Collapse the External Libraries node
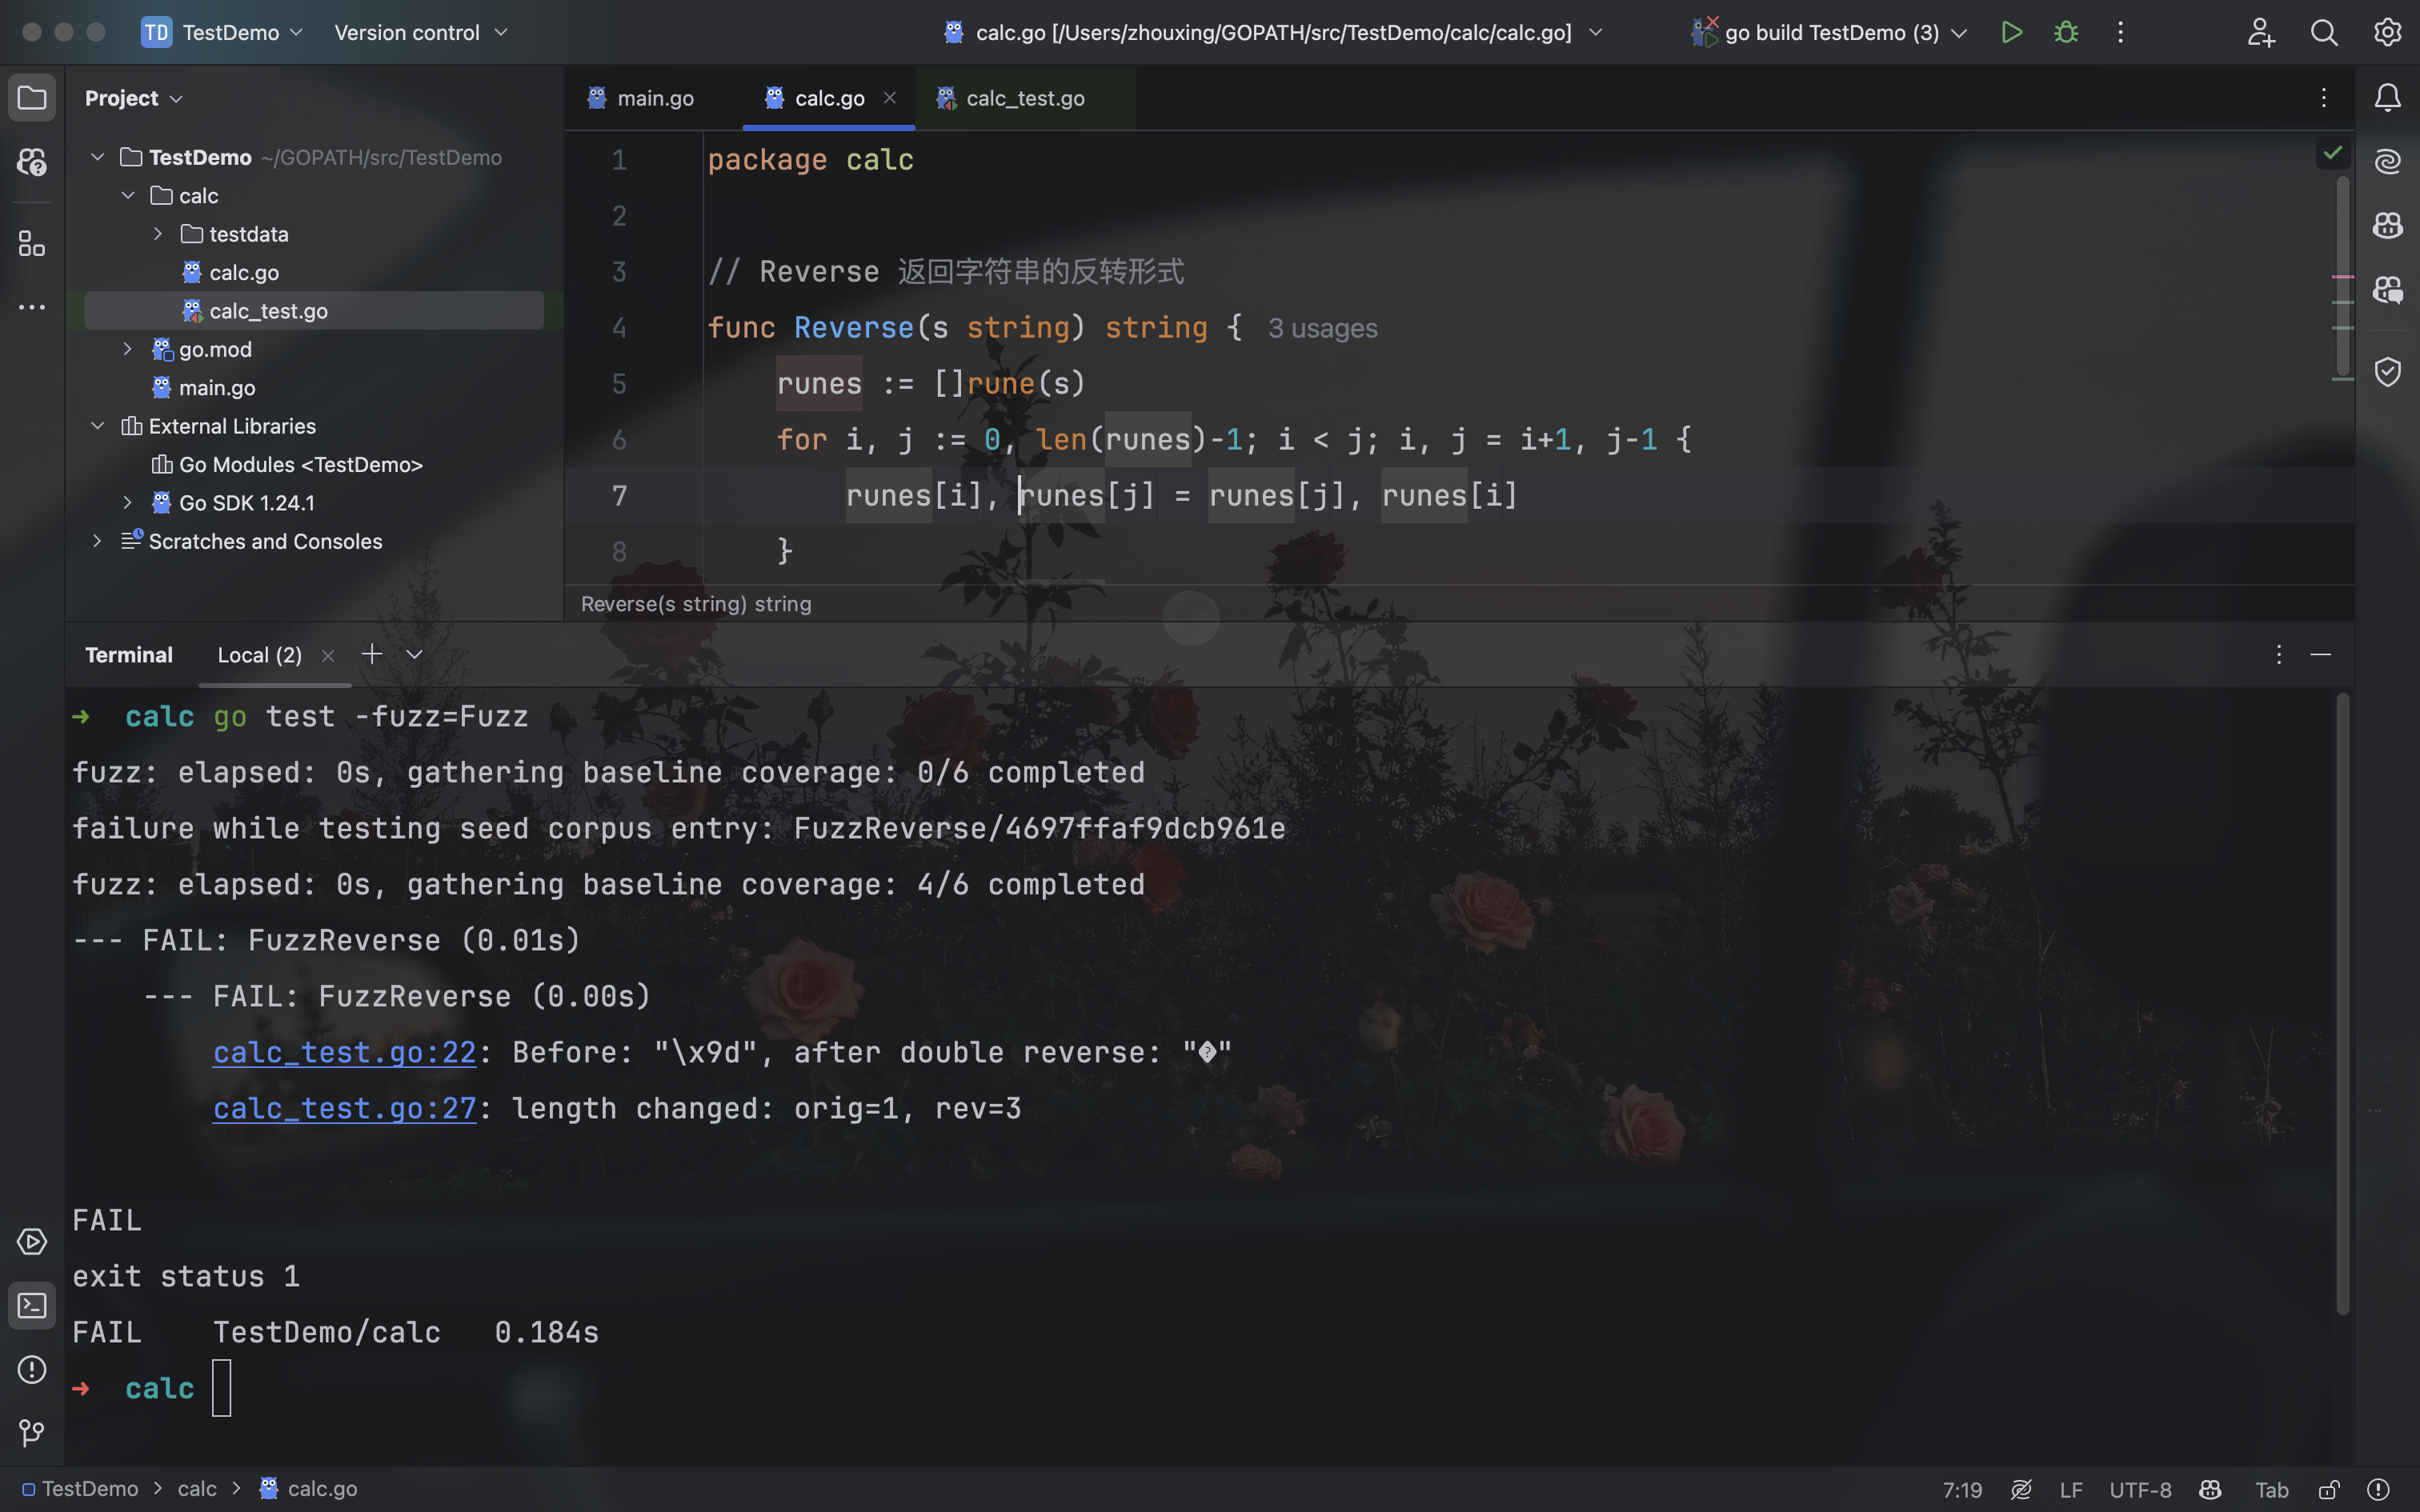 97,426
